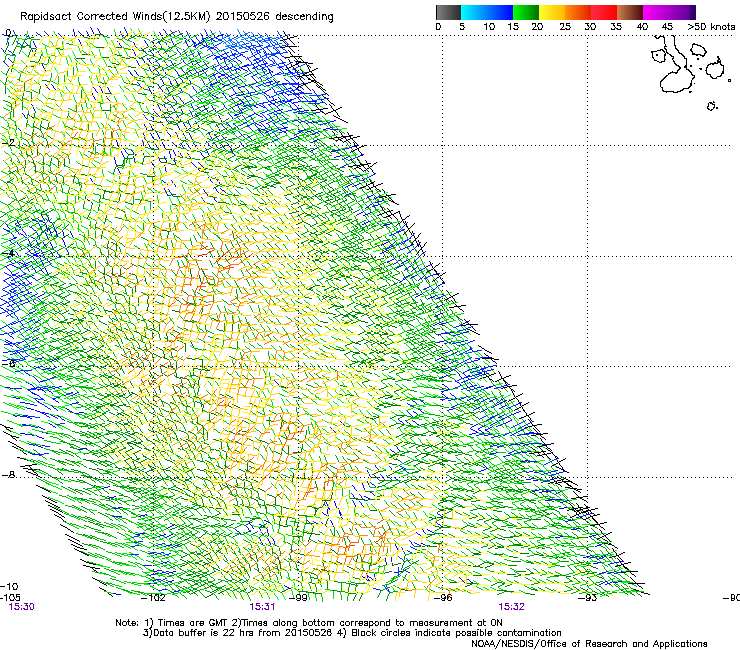Click the latitude label '-8'
Image resolution: width=740 pixels, height=650 pixels.
(x=8, y=474)
